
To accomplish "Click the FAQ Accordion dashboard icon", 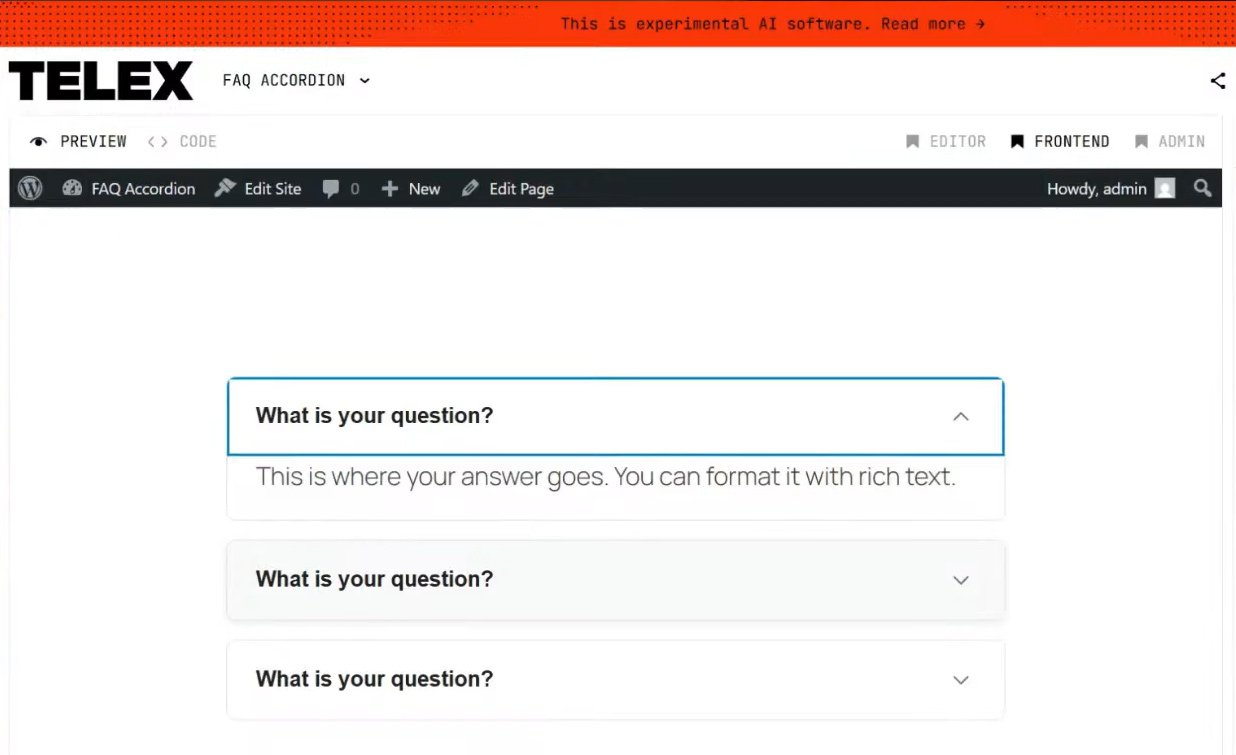I will tap(72, 188).
